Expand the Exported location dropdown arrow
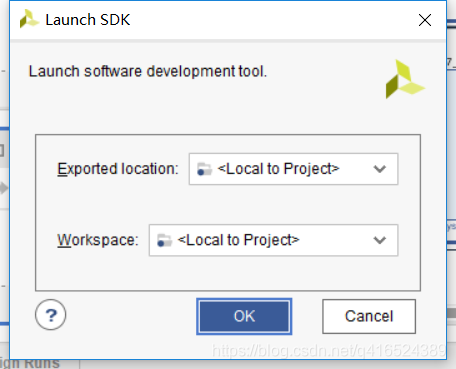The image size is (456, 369). click(380, 169)
